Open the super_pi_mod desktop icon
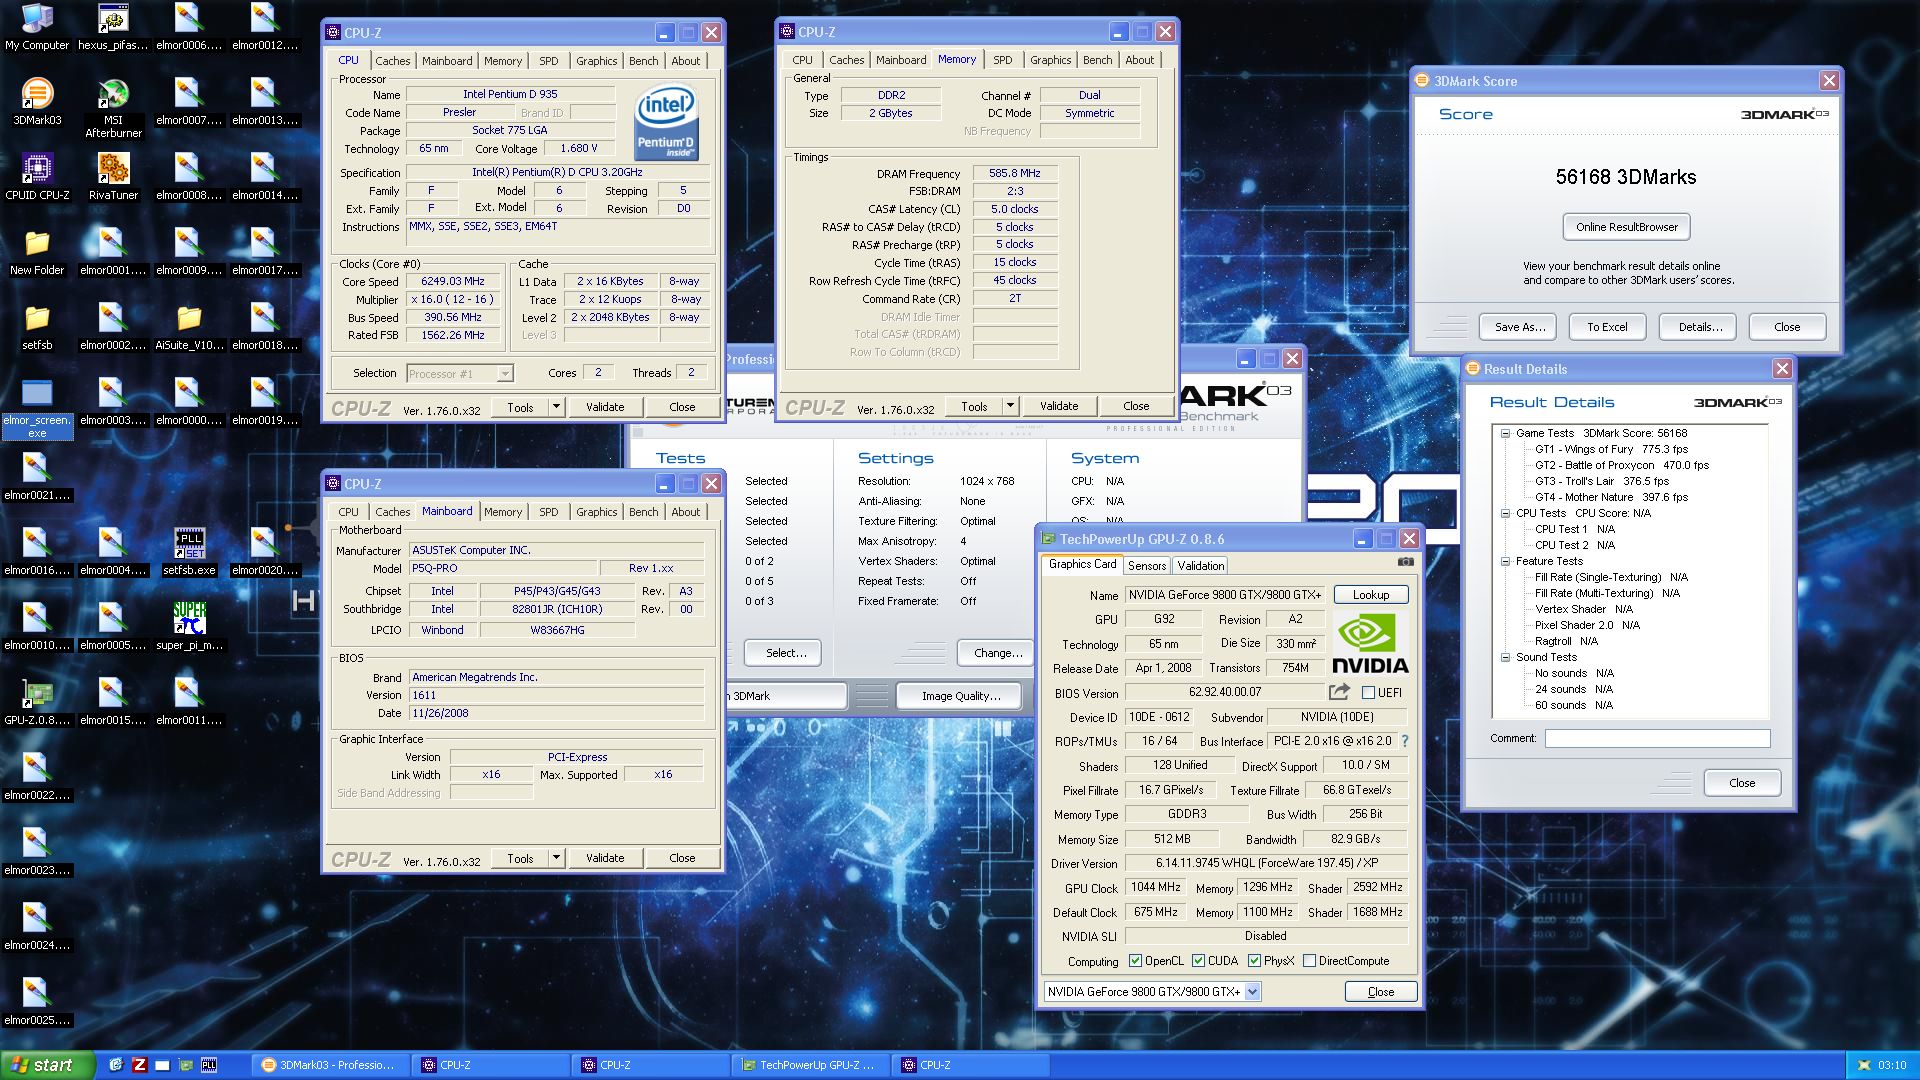The image size is (1920, 1080). click(x=189, y=628)
